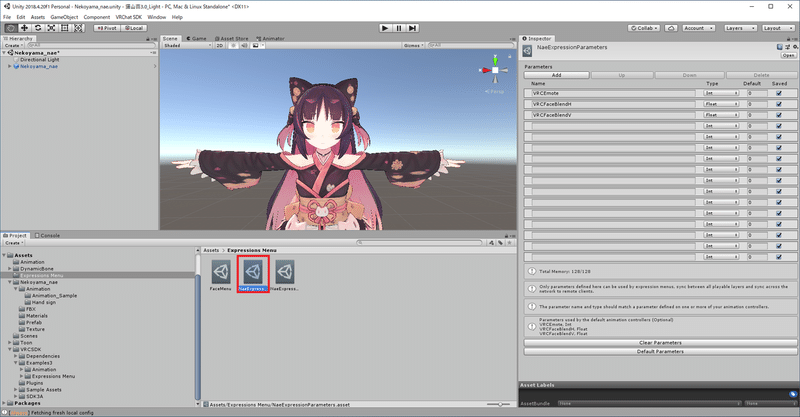Toggle the Pivot handle position button

[x=107, y=28]
